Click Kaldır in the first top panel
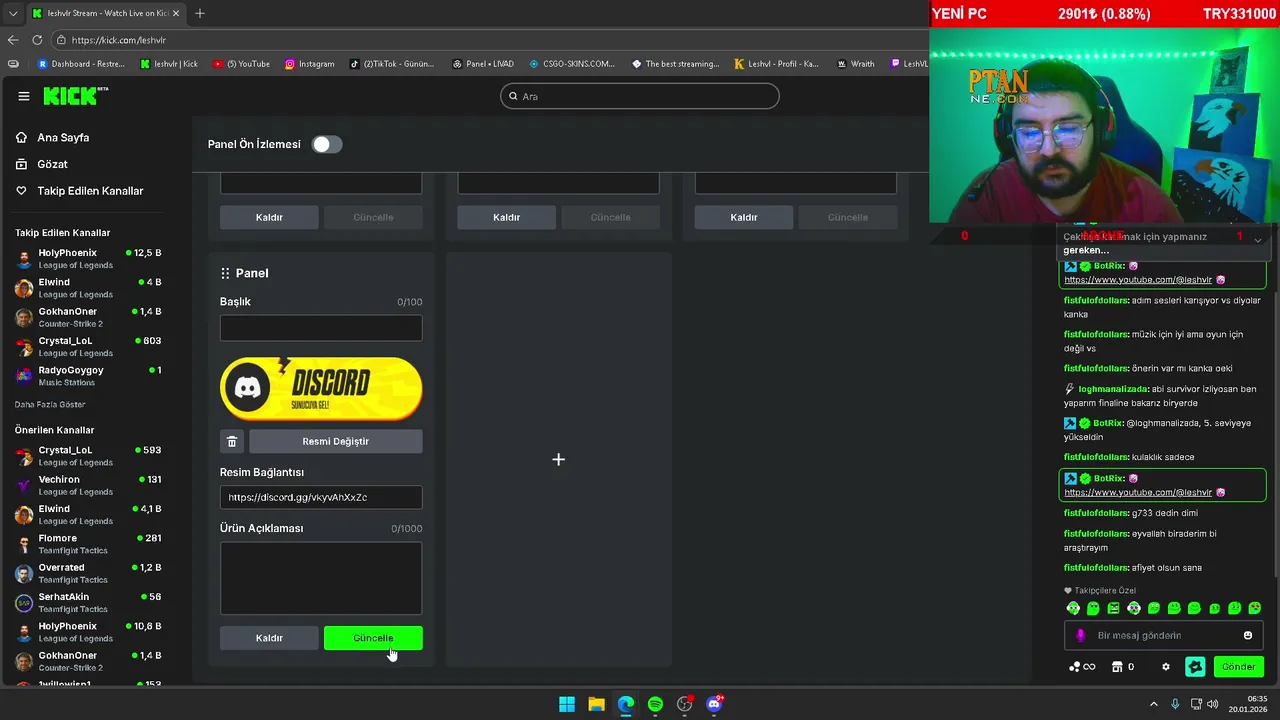This screenshot has width=1280, height=720. pos(269,217)
